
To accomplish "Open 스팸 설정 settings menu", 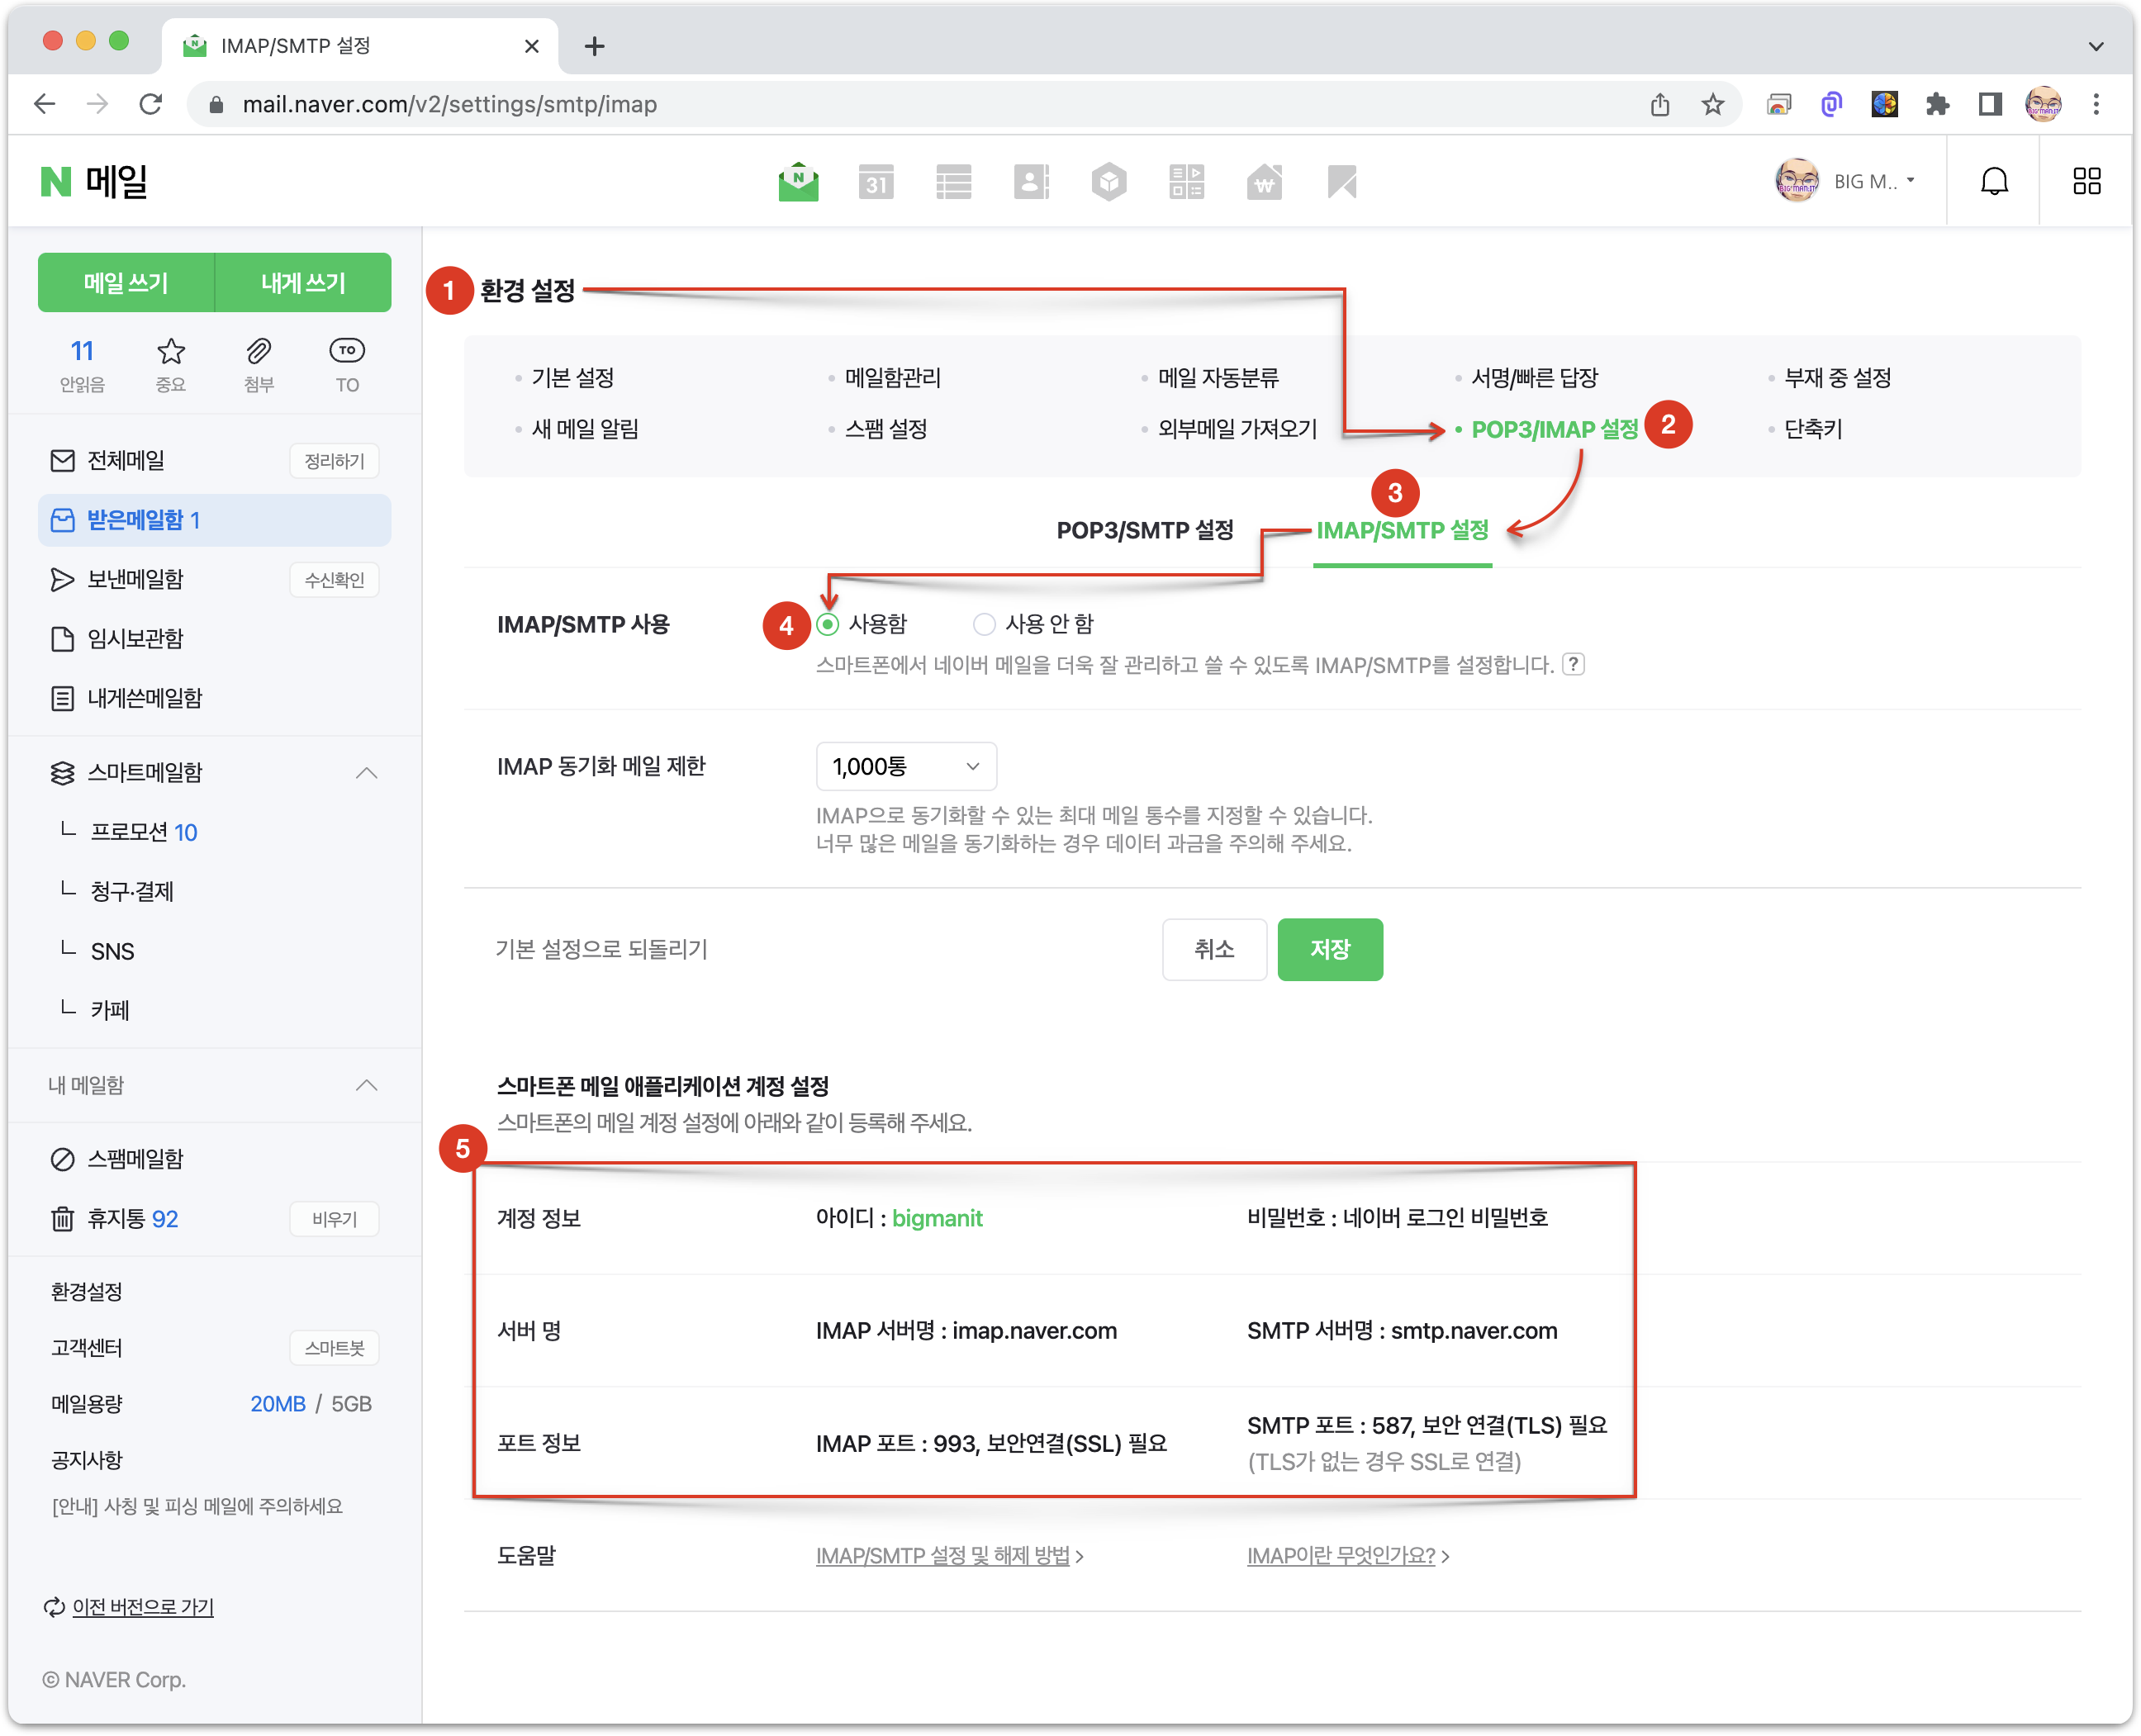I will (x=886, y=429).
